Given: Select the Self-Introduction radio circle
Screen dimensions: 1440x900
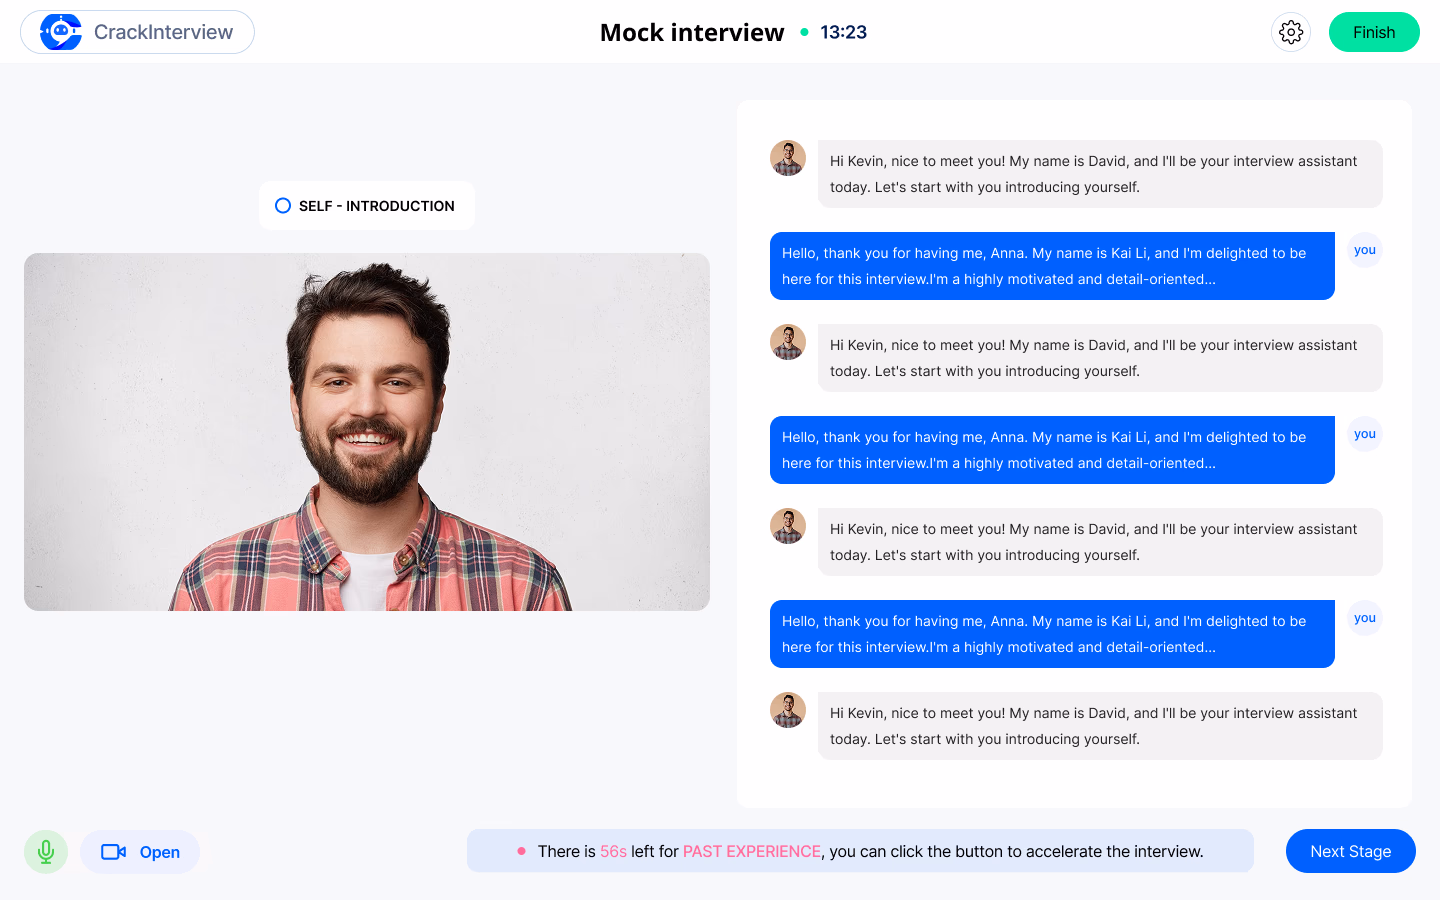Looking at the screenshot, I should [x=283, y=206].
